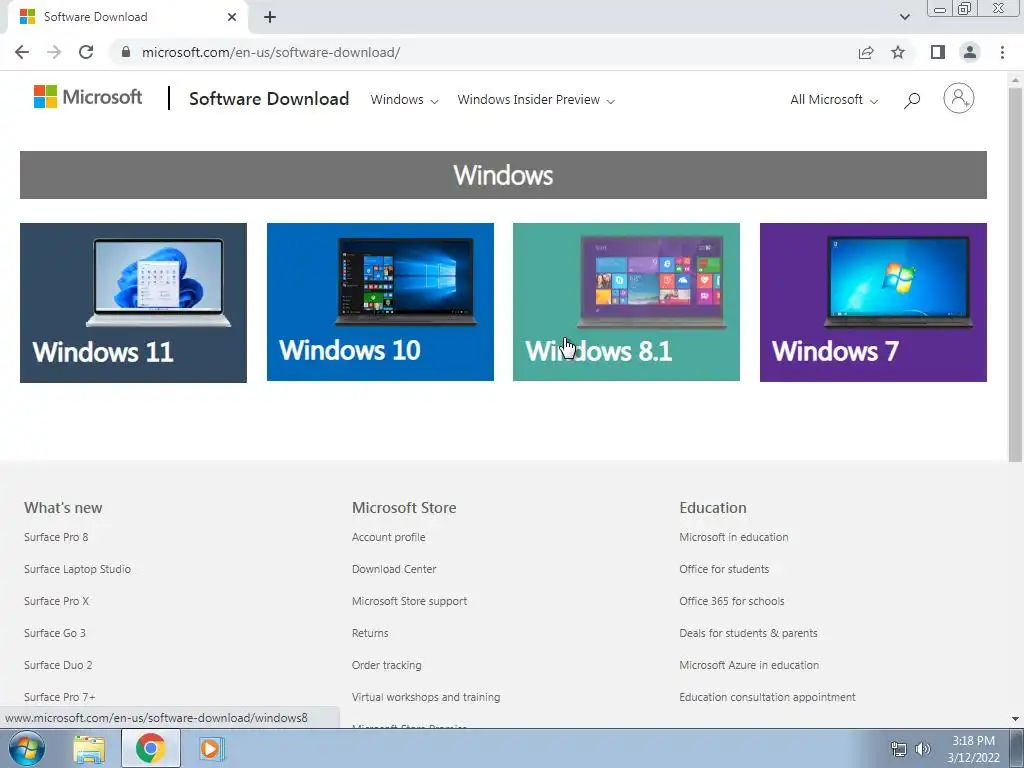Open the Chrome profile avatar
Screen dimensions: 1024x768
970,52
